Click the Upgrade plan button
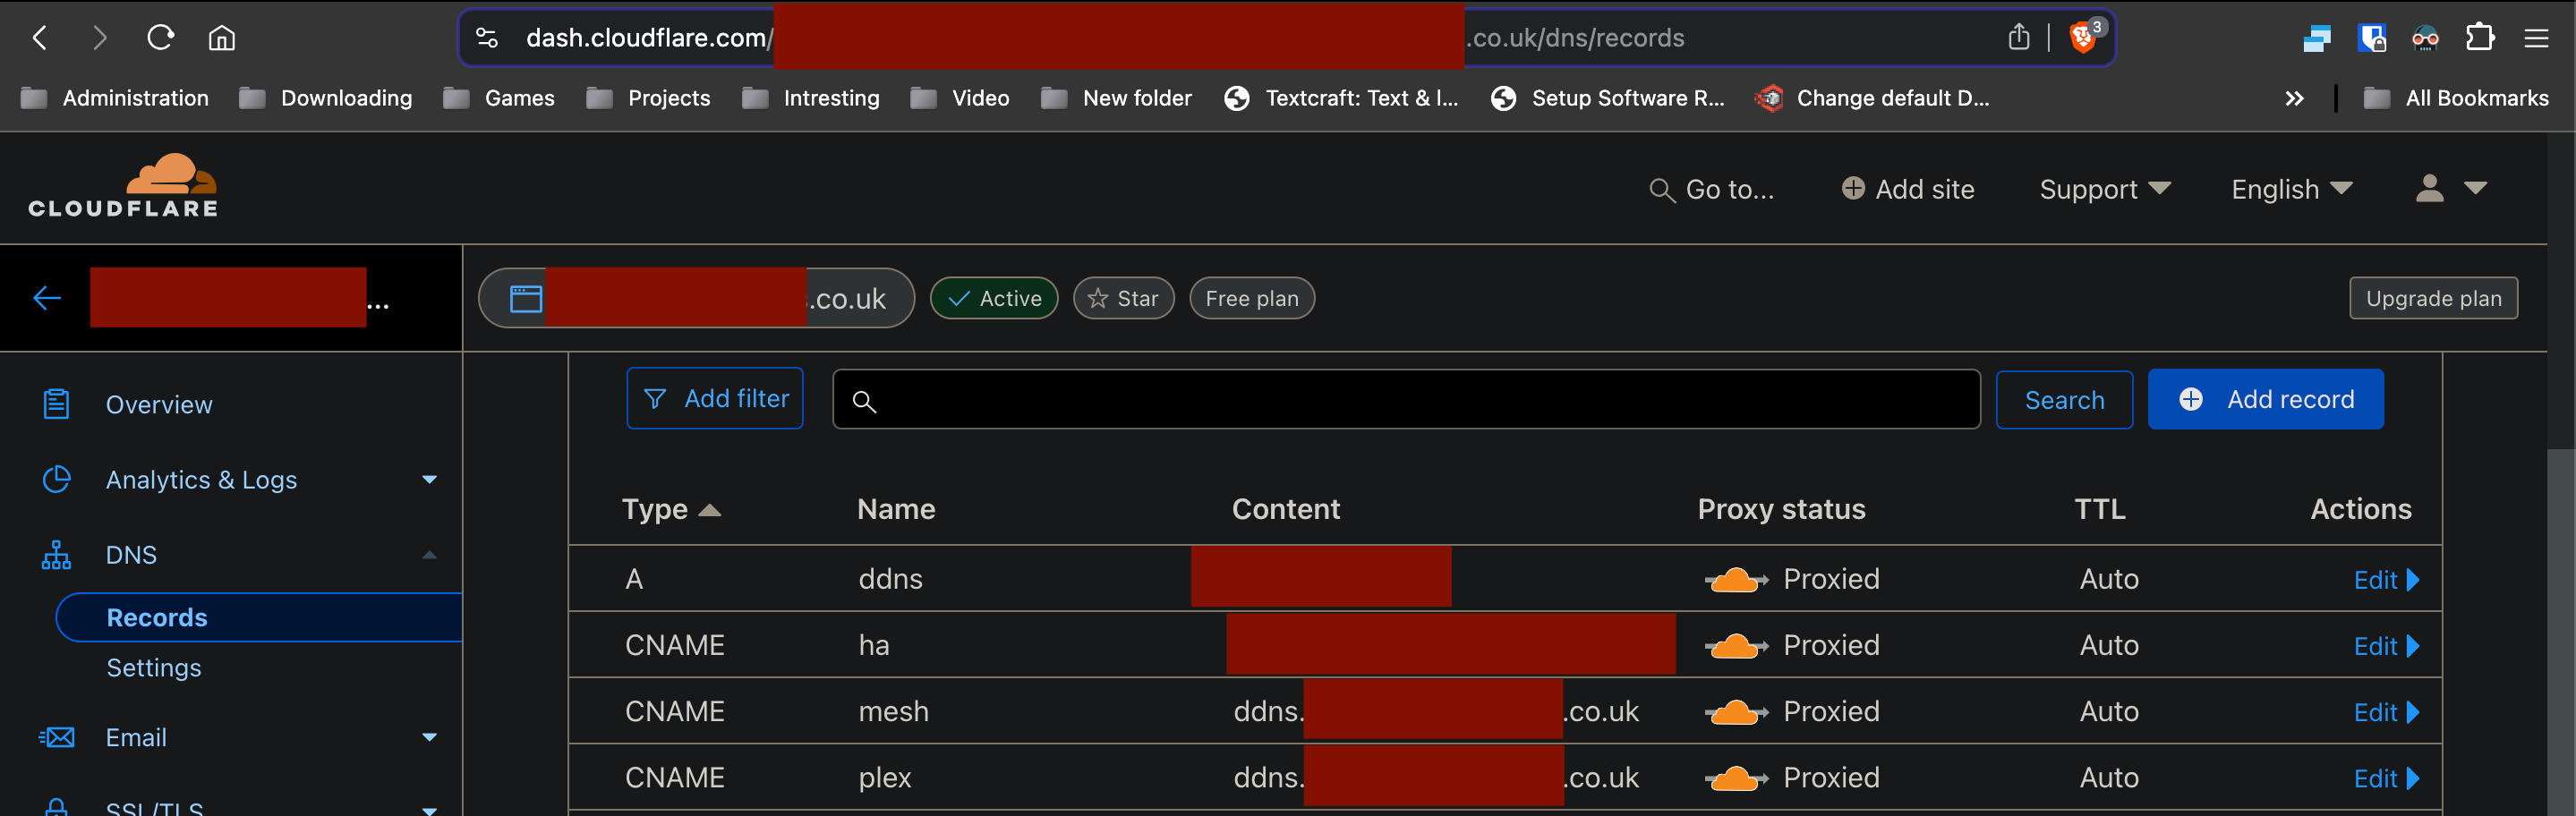The image size is (2576, 816). coord(2433,298)
